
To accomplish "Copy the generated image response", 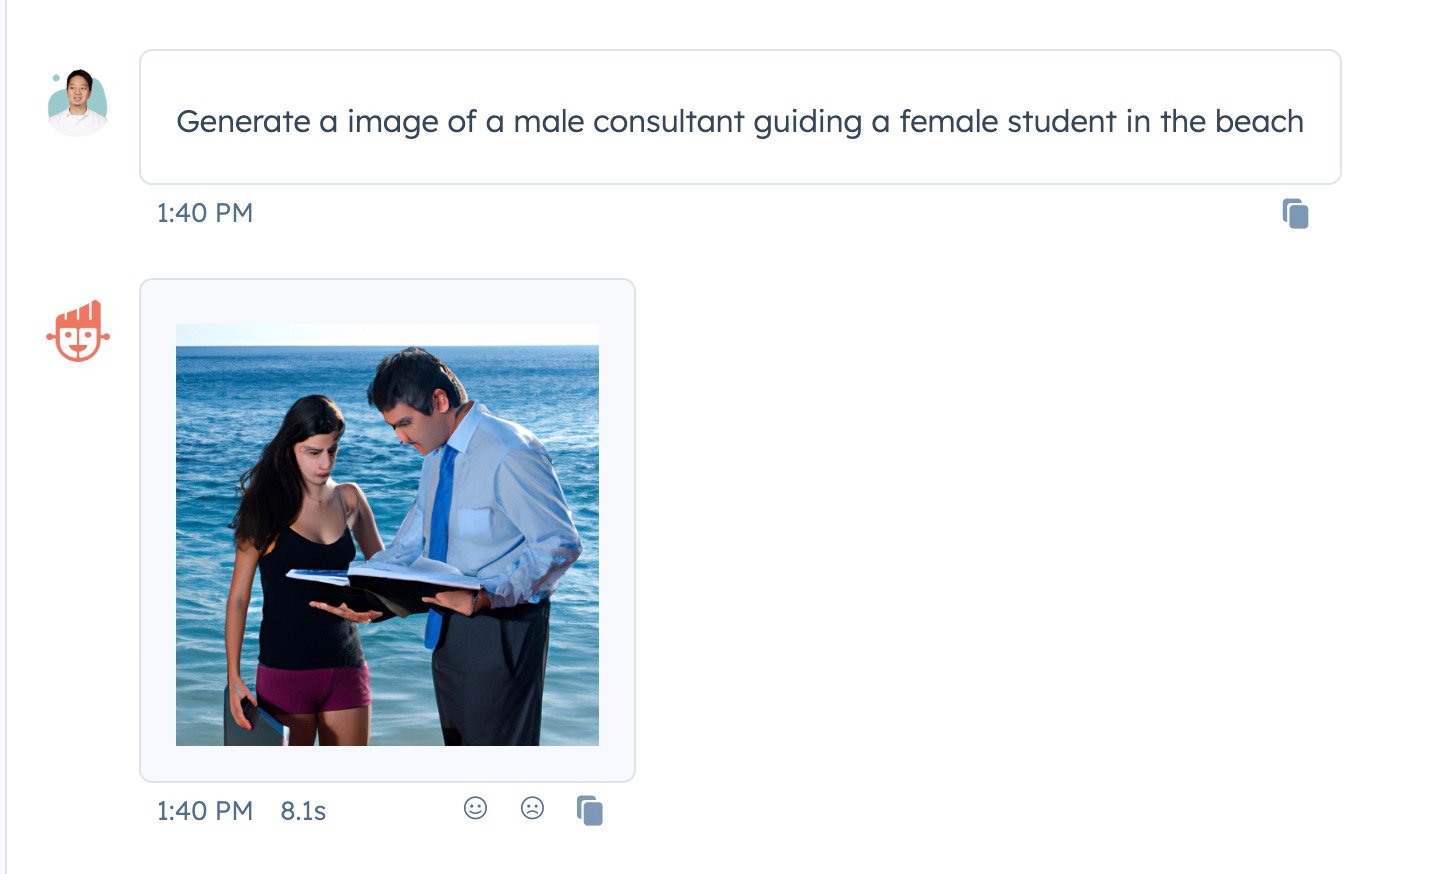I will point(590,810).
